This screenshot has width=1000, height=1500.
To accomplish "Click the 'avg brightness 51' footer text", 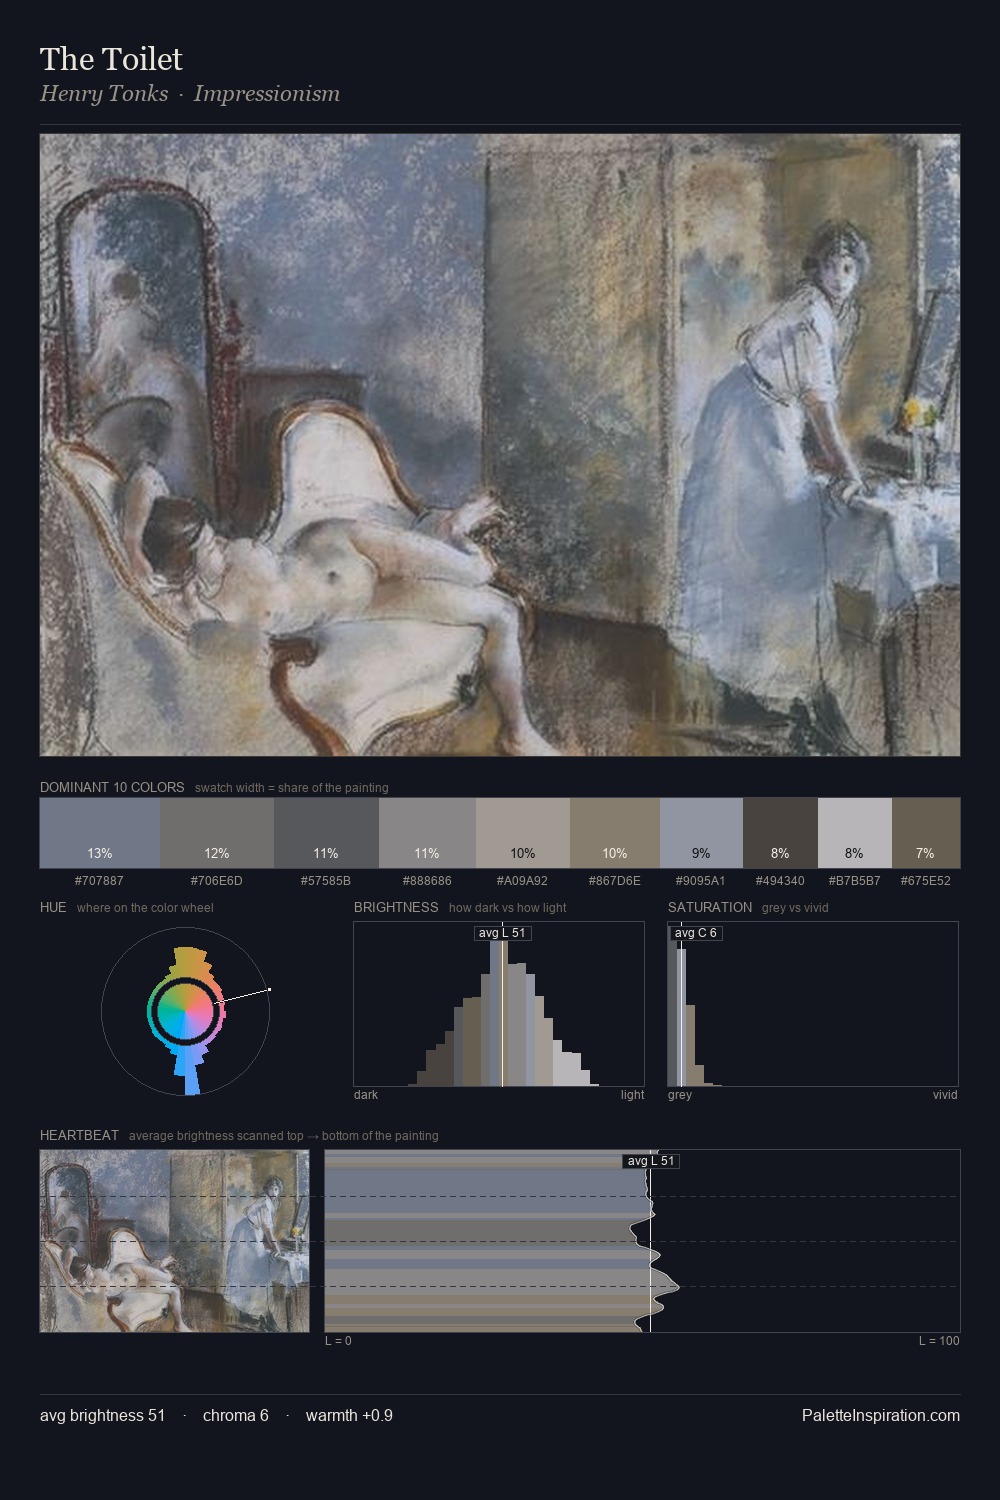I will click(x=103, y=1415).
